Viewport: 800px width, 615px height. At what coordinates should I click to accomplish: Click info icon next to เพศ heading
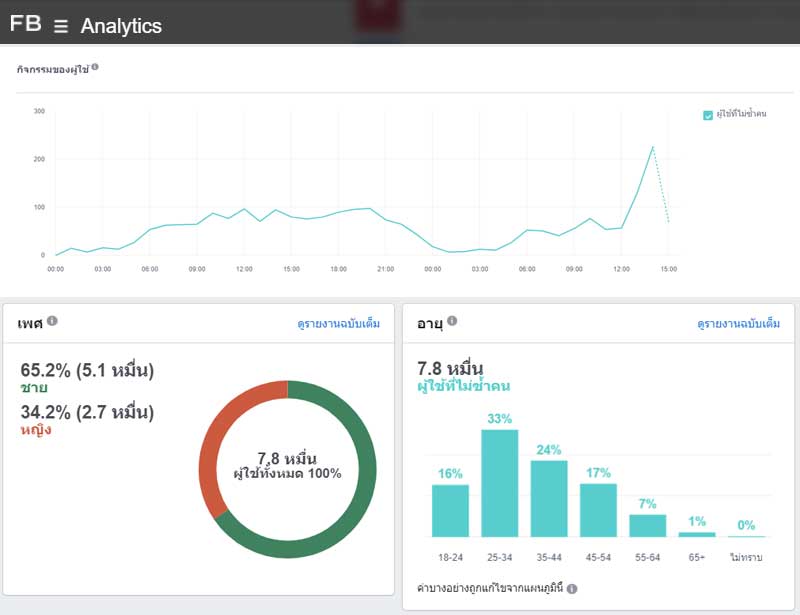[x=52, y=321]
